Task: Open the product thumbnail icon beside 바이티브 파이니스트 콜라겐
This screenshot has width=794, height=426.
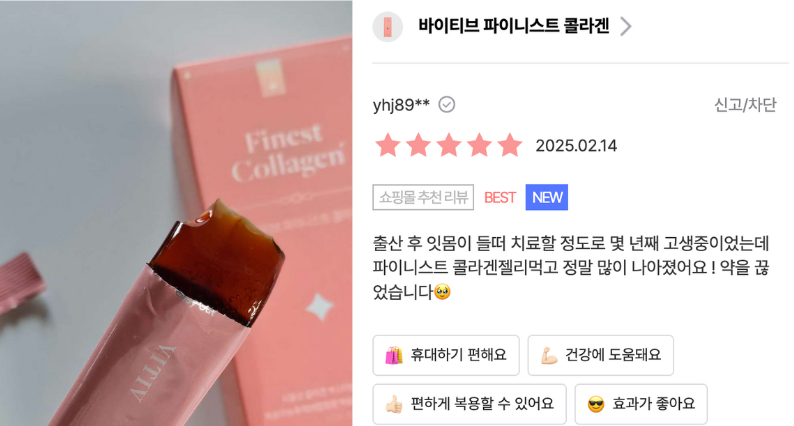Action: pos(387,27)
